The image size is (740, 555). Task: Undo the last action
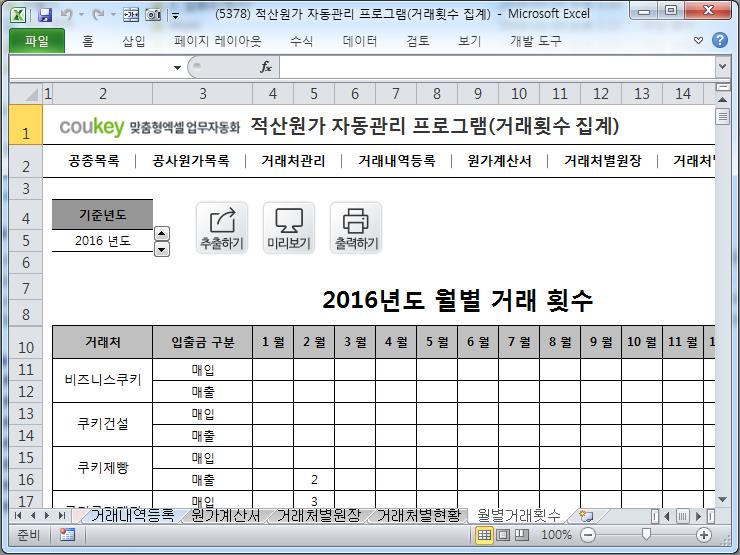pos(66,15)
